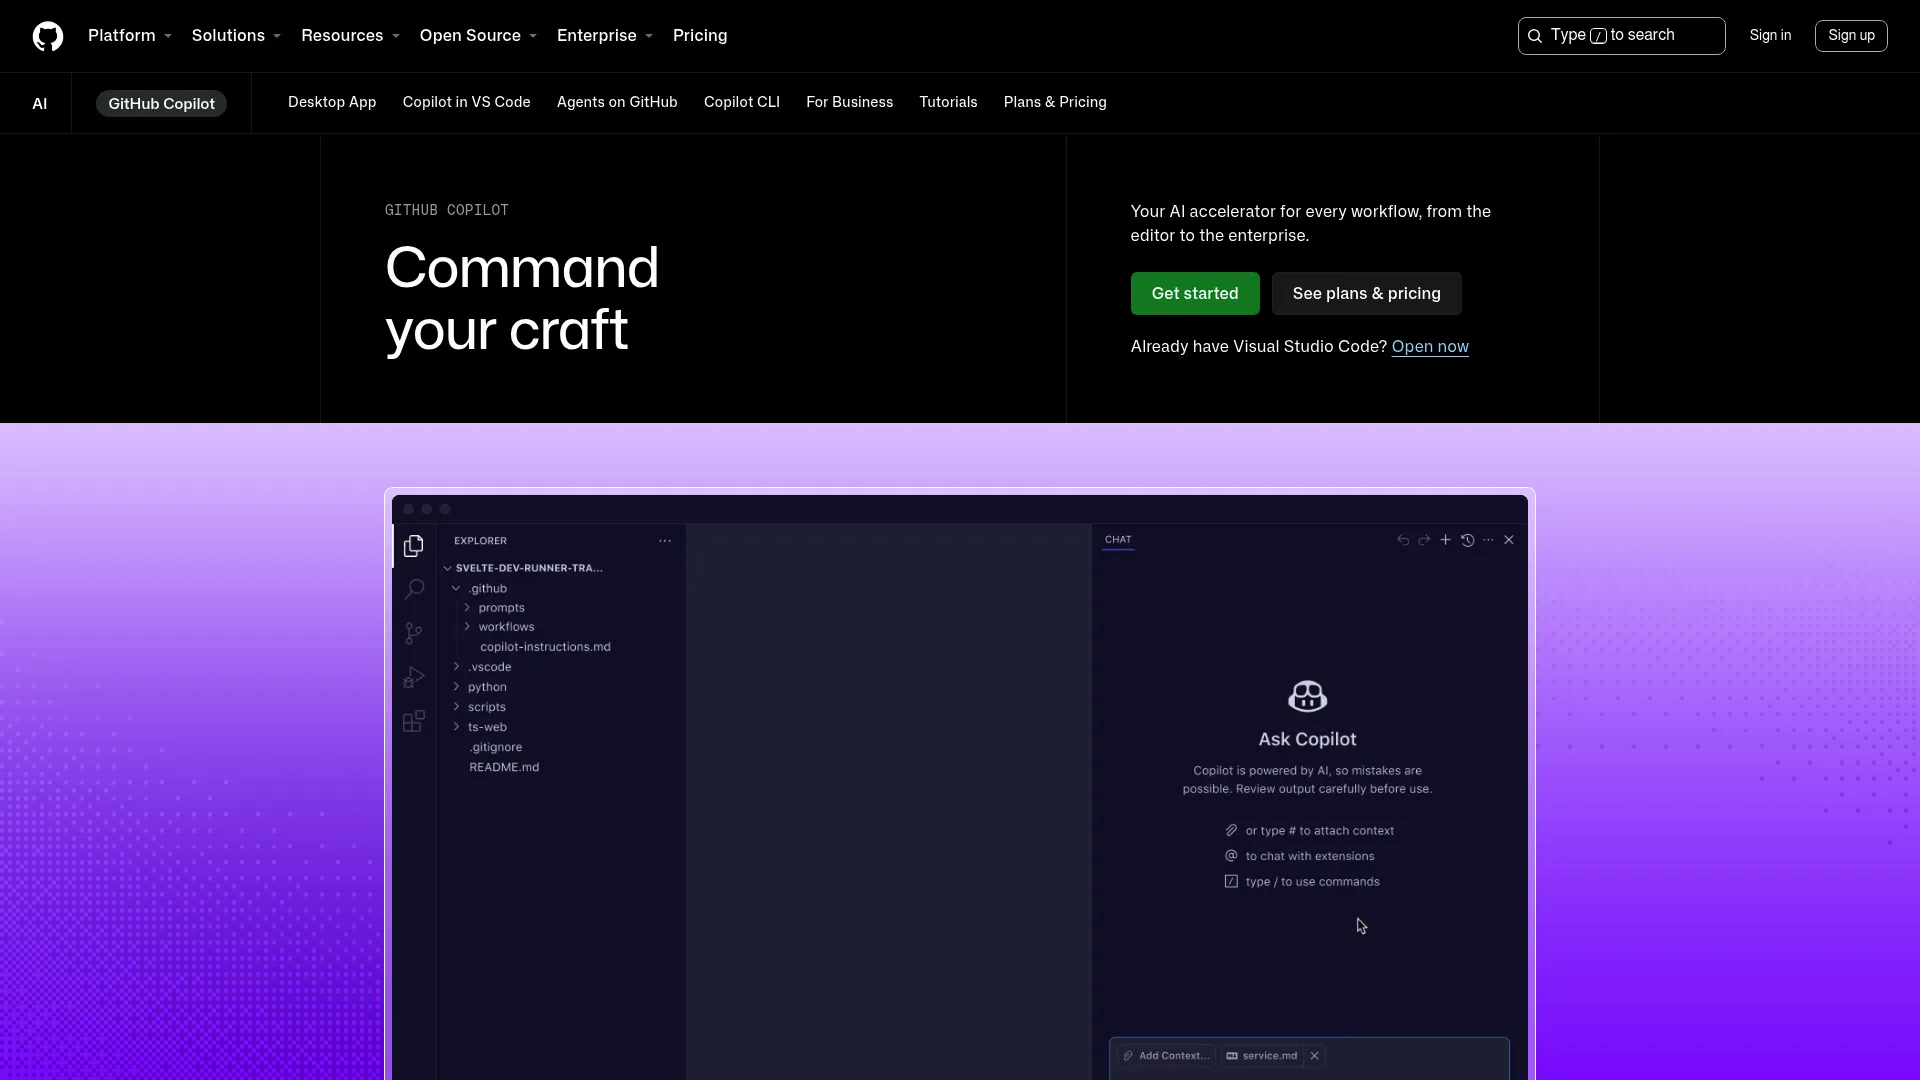Viewport: 1920px width, 1080px height.
Task: Click the Sign in link
Action: click(1770, 36)
